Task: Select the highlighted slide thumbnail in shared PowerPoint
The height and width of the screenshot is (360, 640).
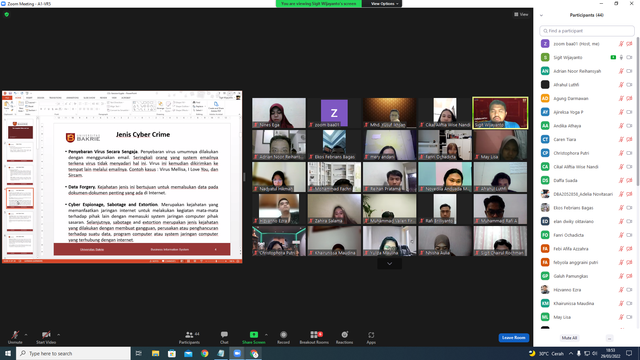Action: (20, 198)
